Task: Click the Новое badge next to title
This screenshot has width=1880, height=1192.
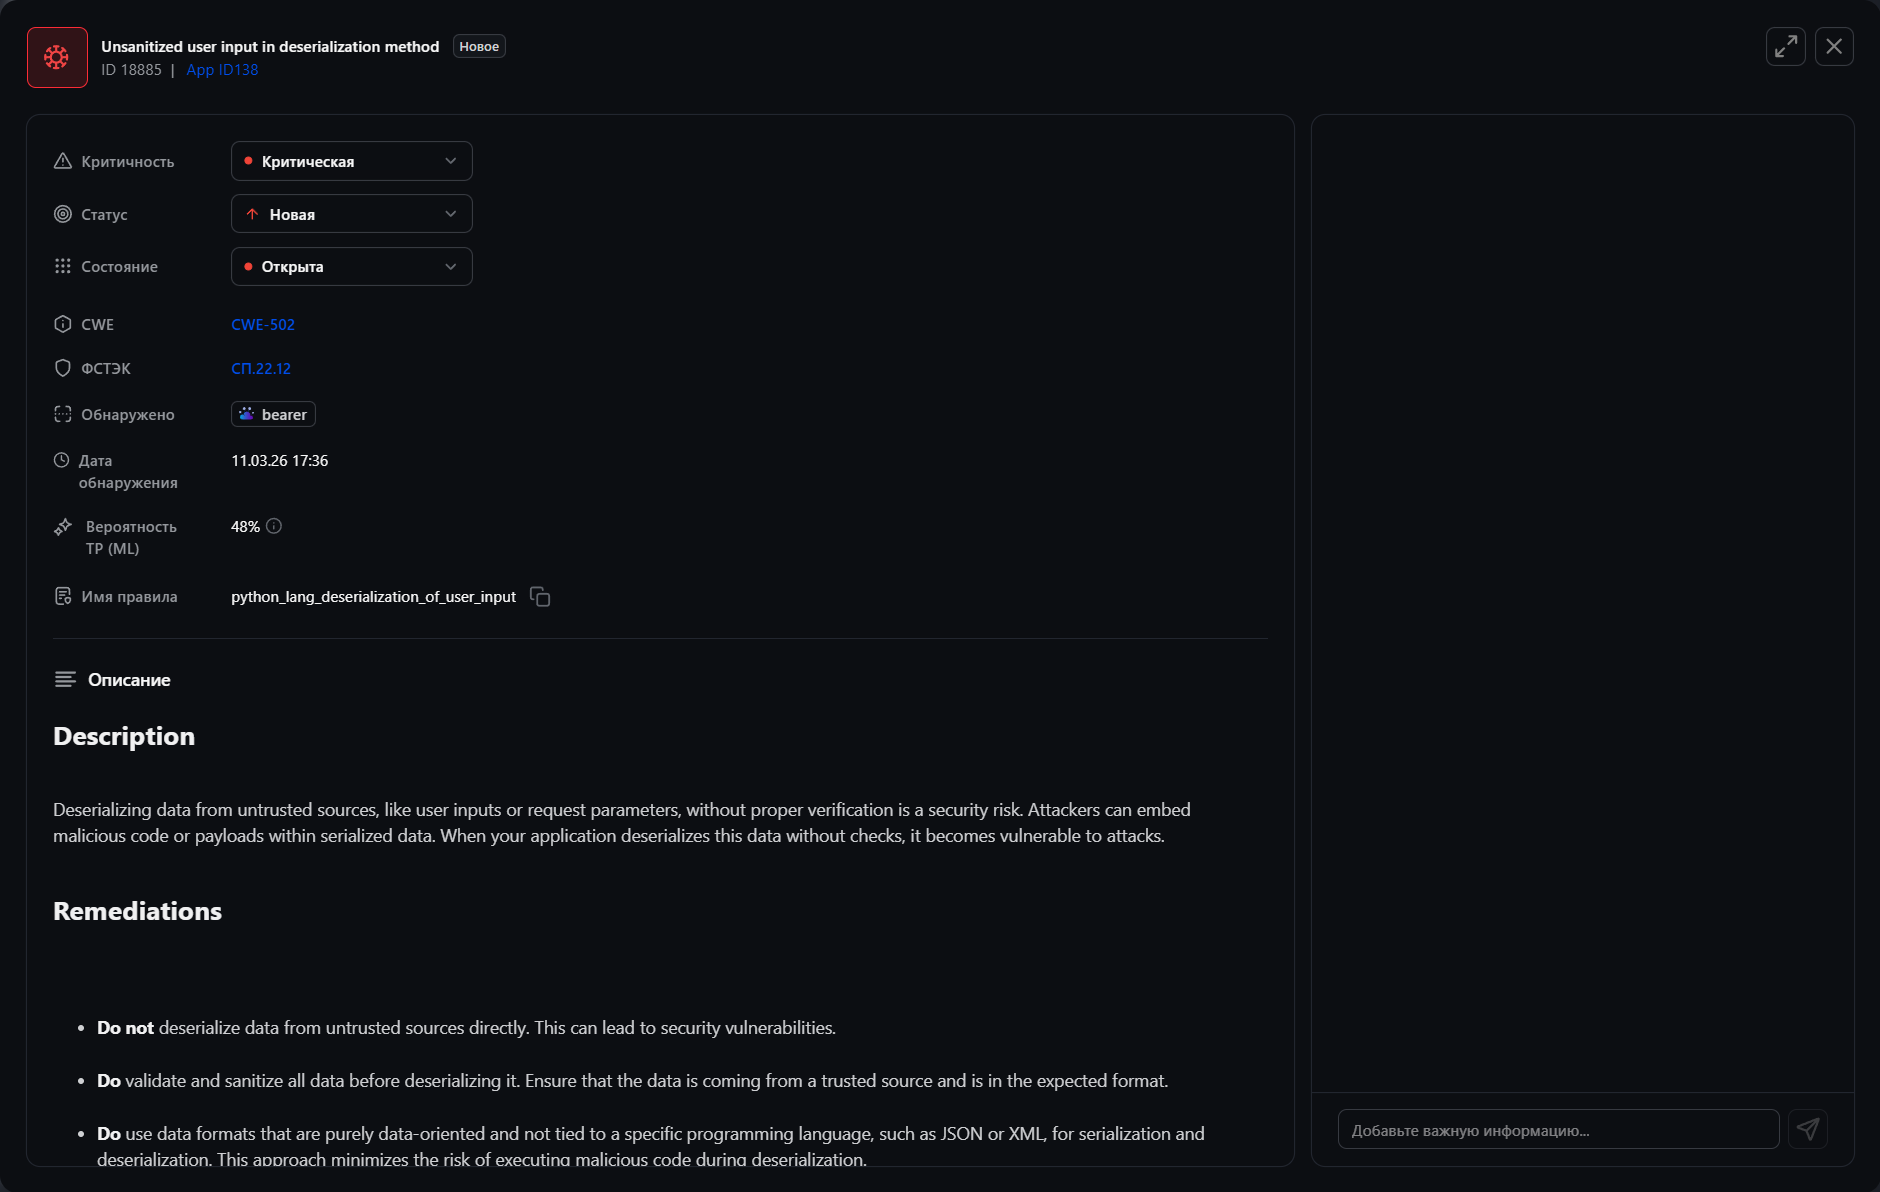Action: pos(479,46)
